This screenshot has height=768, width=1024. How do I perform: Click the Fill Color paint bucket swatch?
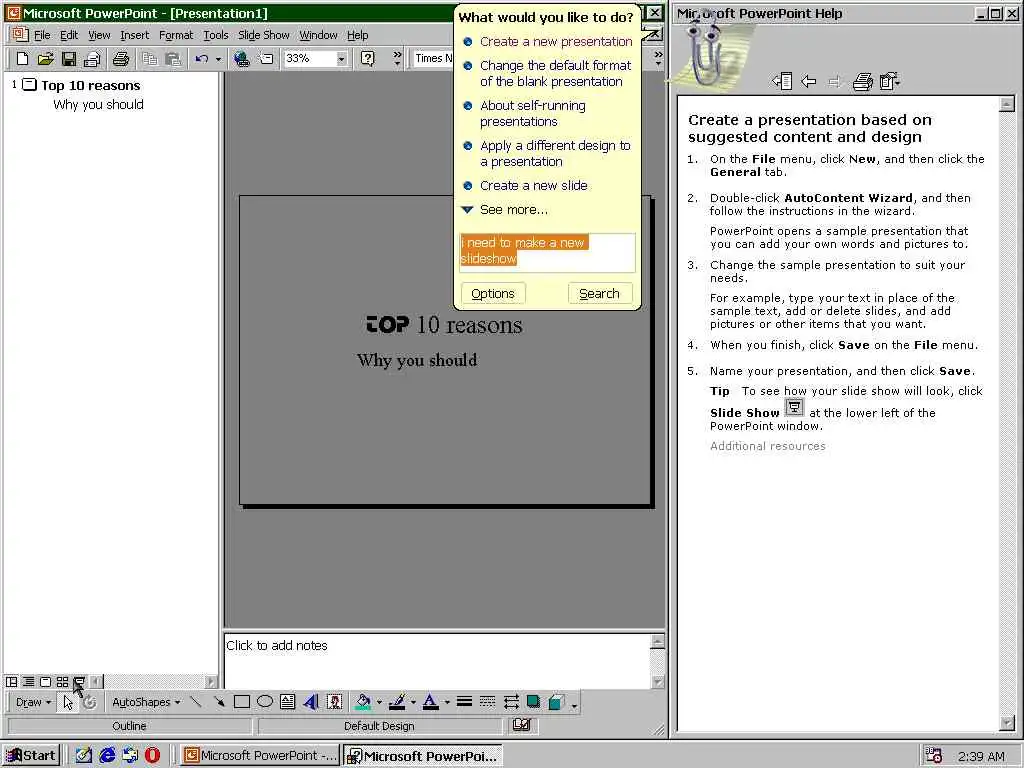(363, 702)
